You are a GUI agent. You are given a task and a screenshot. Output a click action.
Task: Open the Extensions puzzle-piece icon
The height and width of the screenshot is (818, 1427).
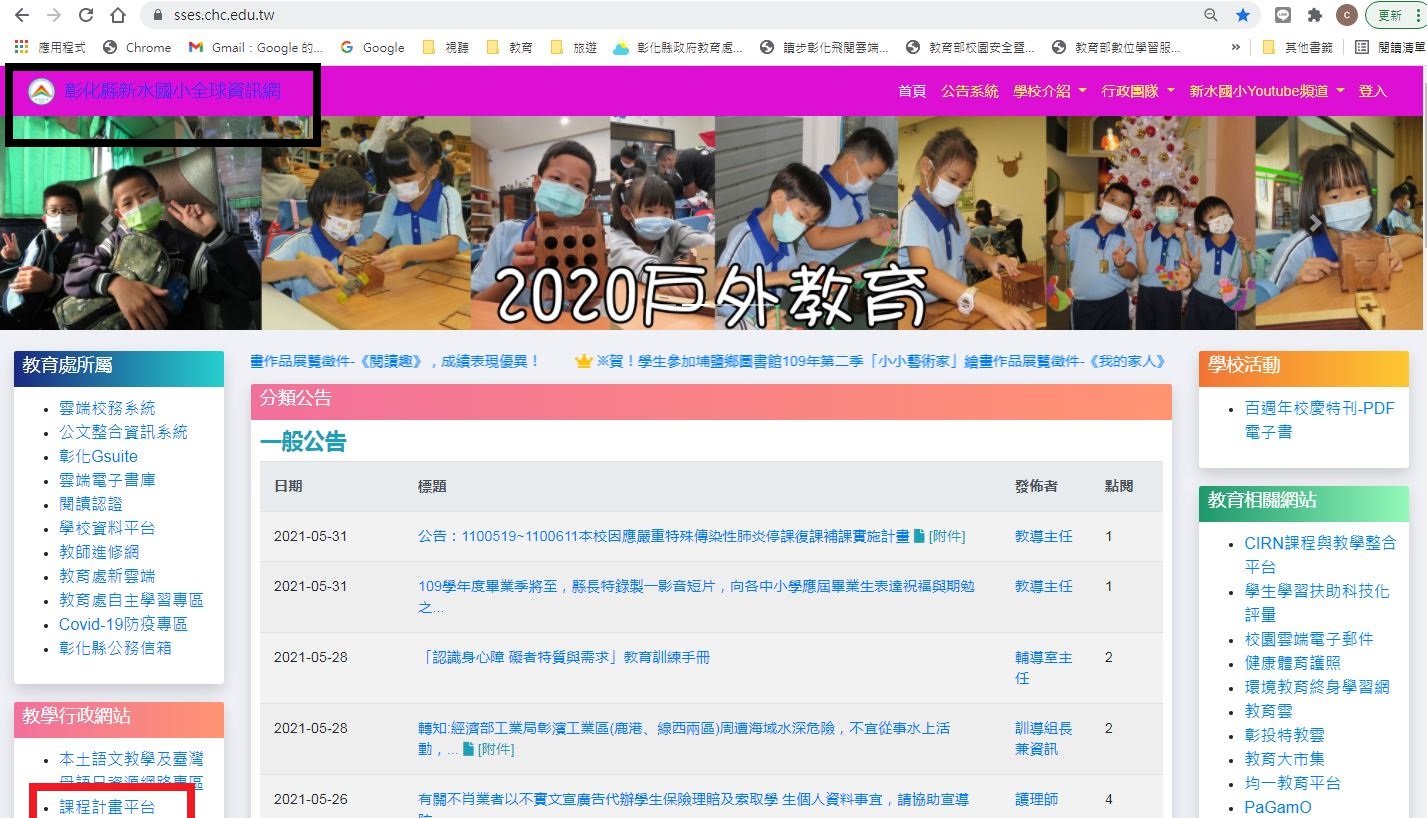tap(1315, 15)
